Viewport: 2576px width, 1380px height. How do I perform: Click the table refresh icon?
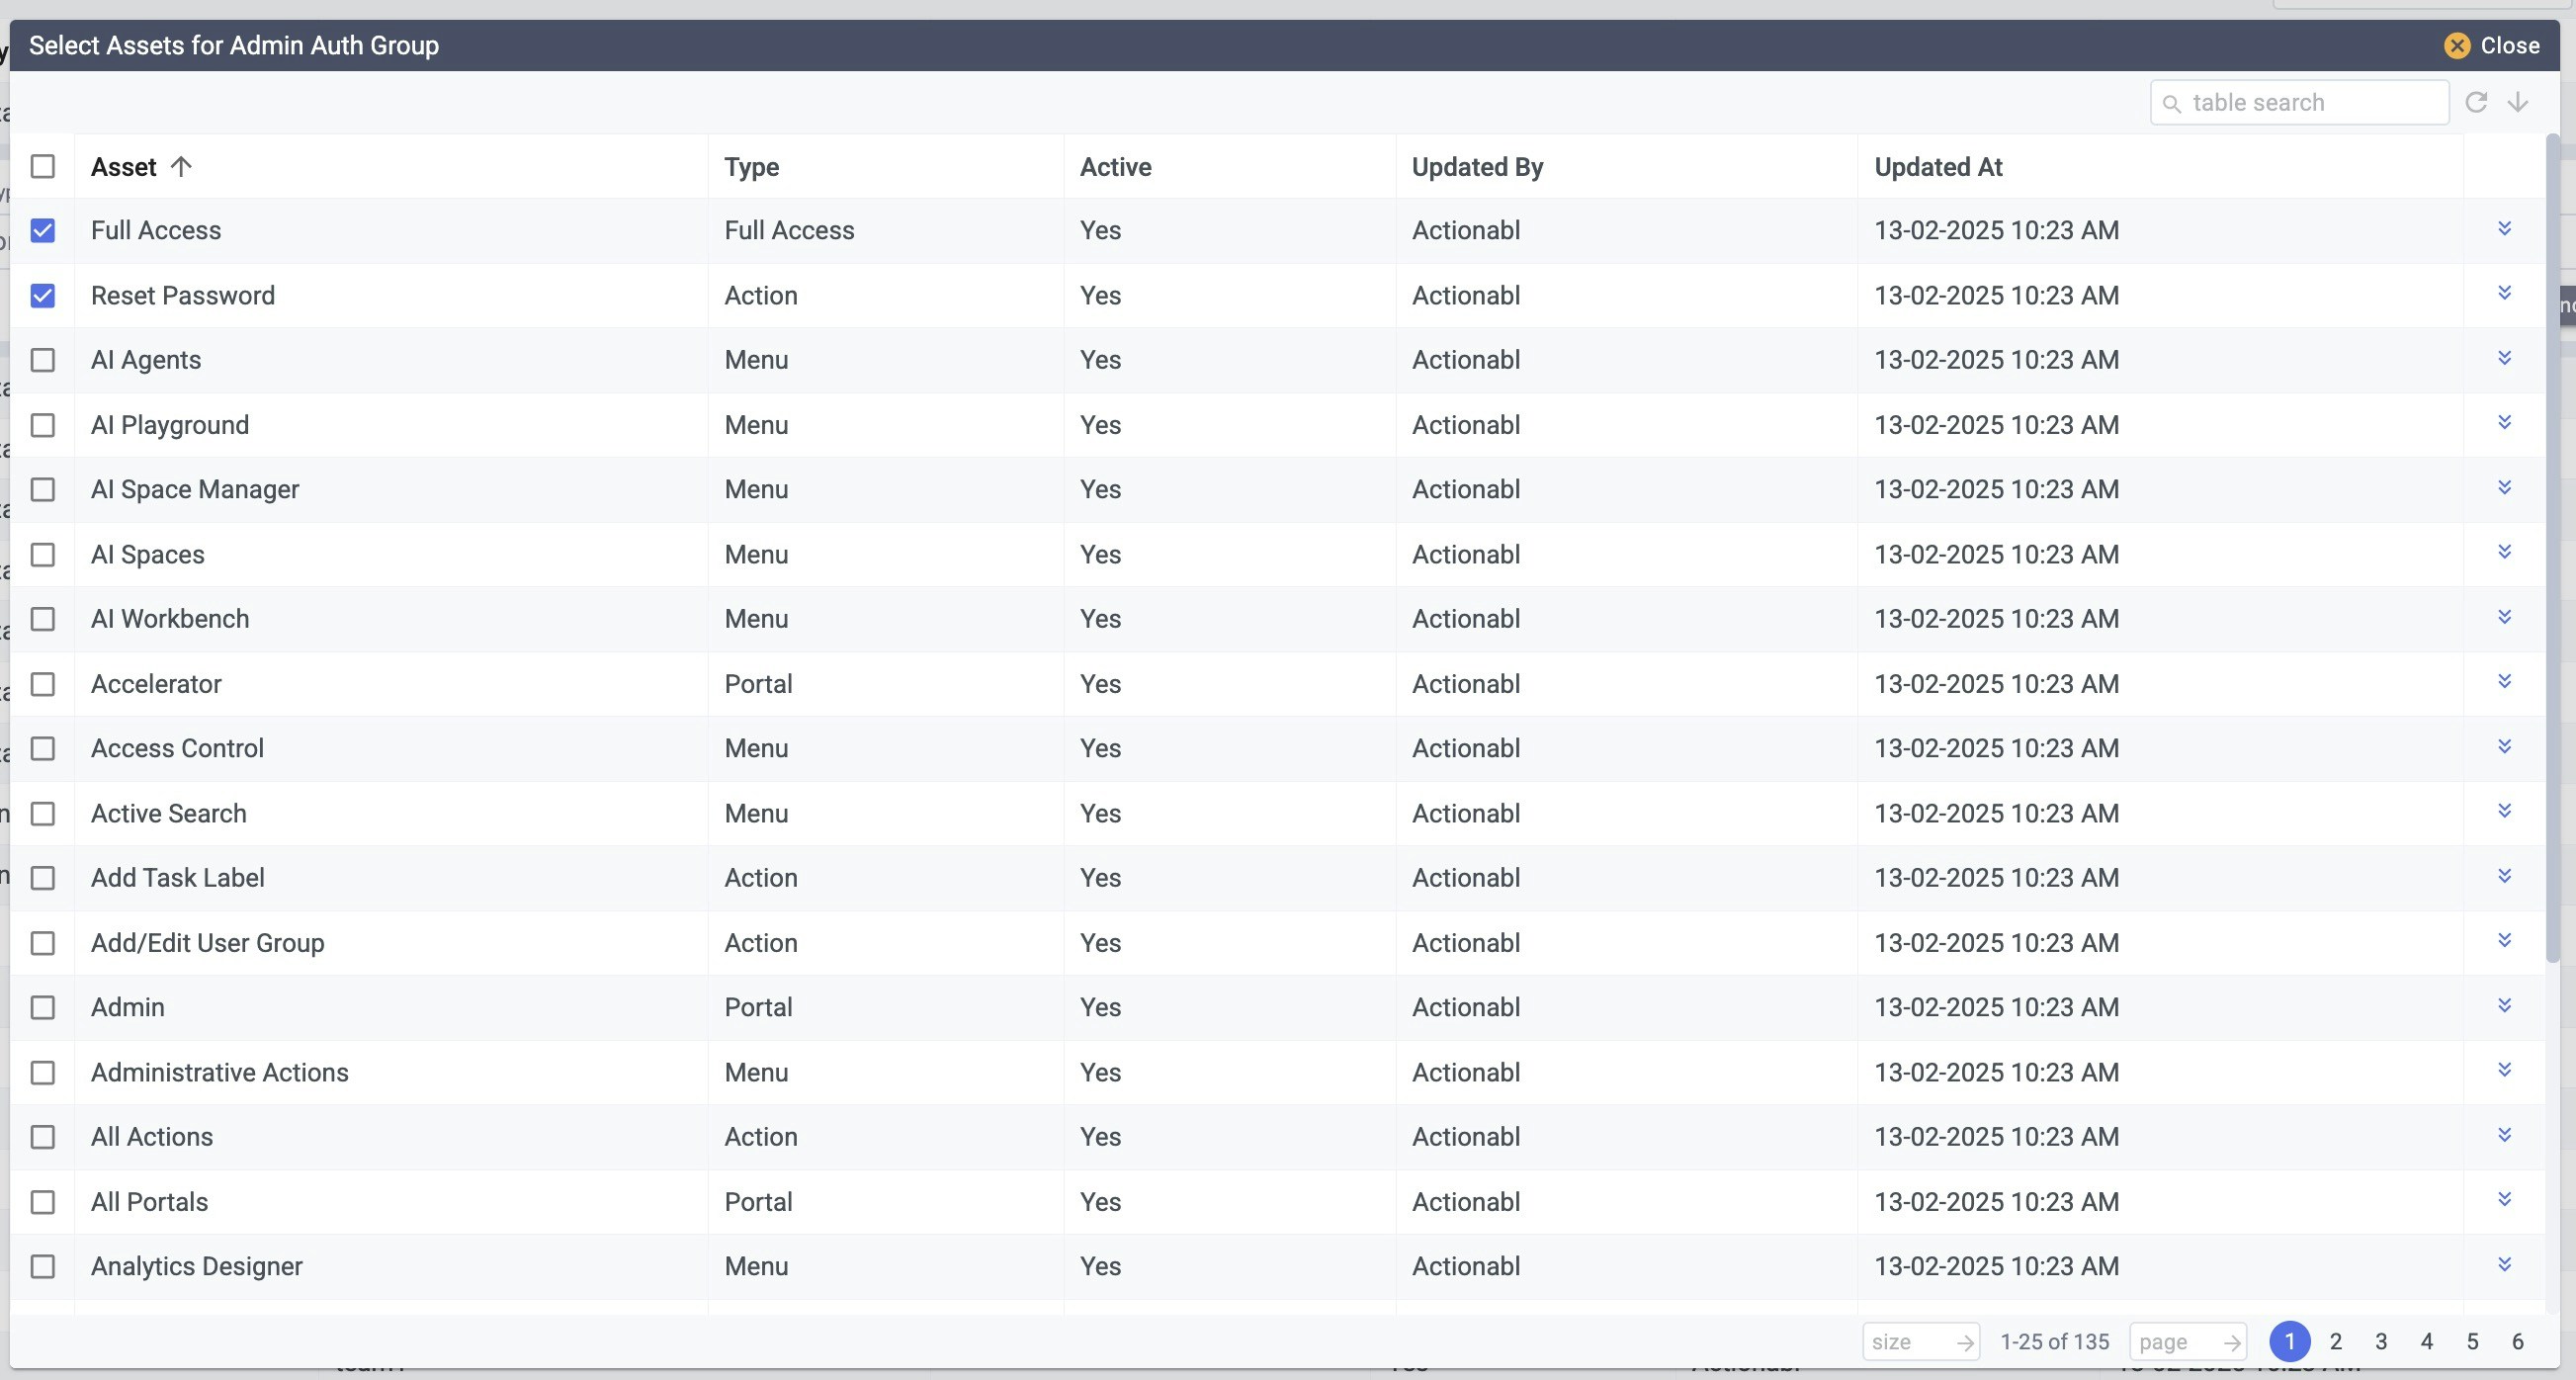point(2476,102)
